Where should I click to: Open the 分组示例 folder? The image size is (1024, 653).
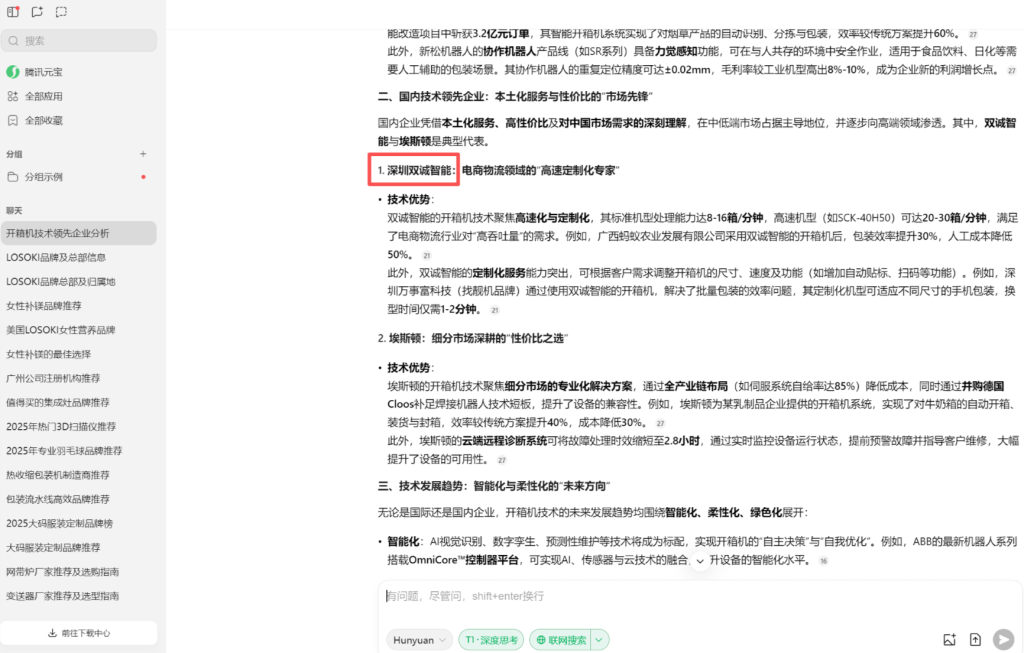click(x=43, y=177)
